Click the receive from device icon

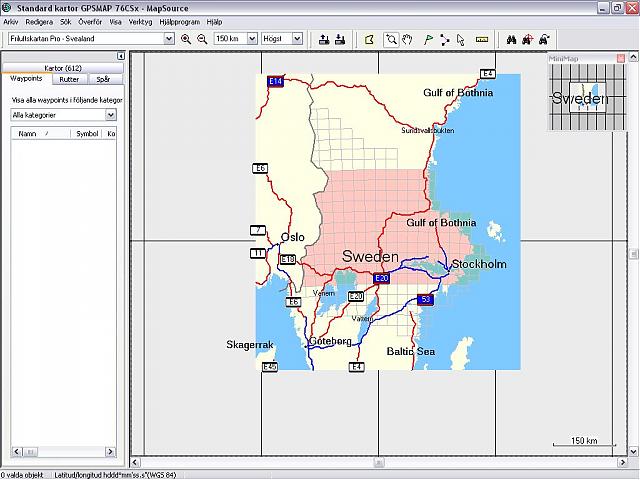click(340, 39)
